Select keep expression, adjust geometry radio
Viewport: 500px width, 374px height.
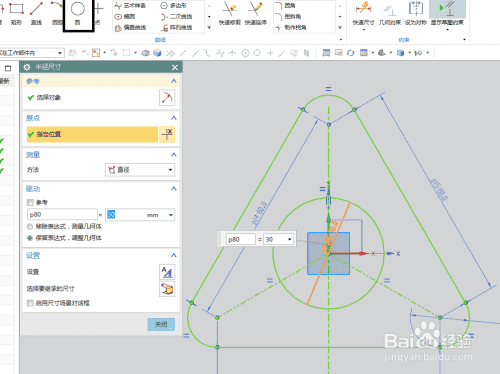30,238
